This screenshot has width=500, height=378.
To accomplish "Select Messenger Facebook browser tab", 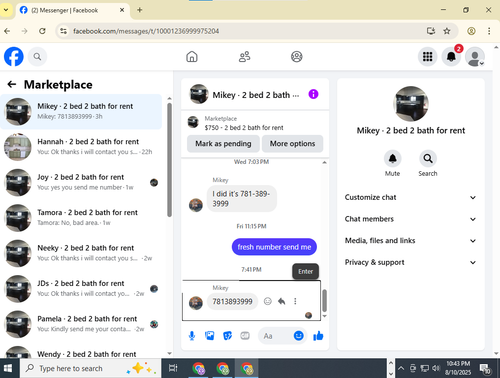I will click(x=72, y=10).
